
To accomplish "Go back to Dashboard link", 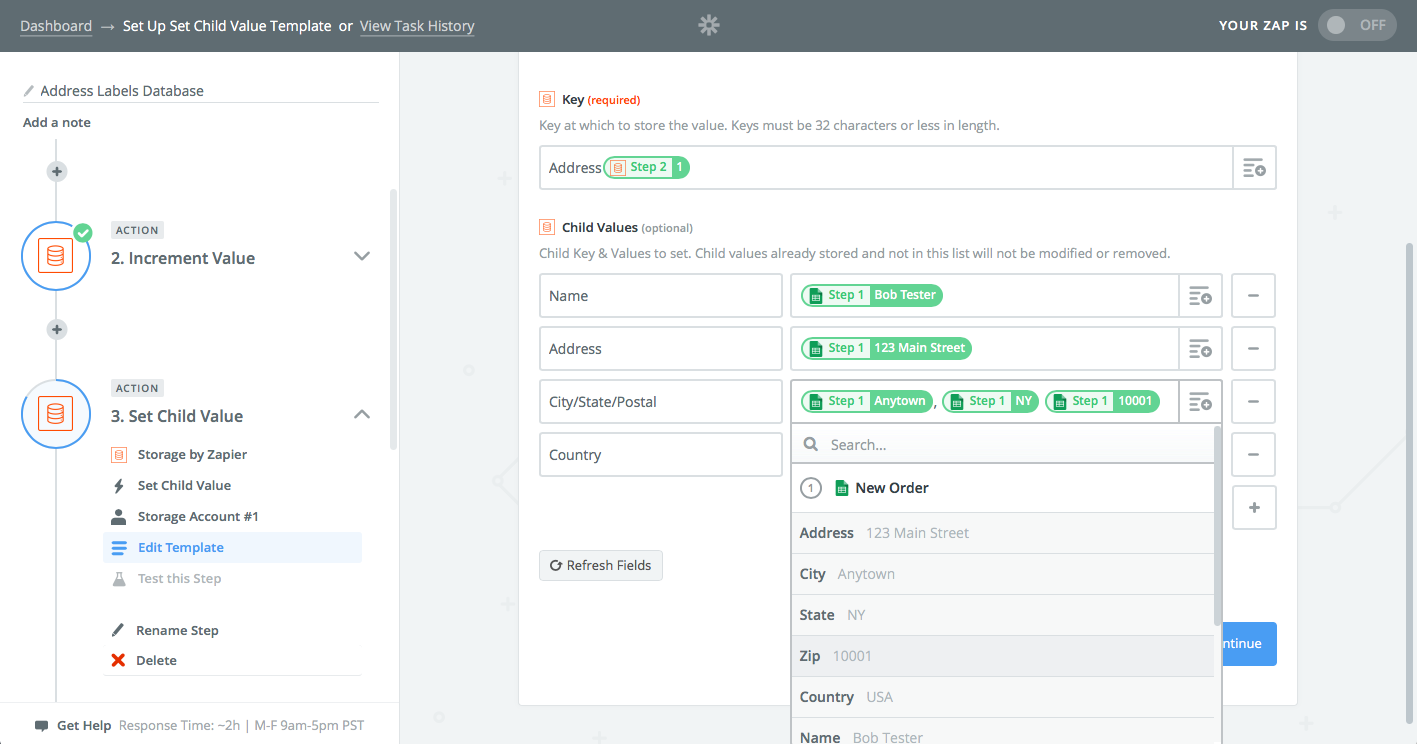I will [56, 26].
